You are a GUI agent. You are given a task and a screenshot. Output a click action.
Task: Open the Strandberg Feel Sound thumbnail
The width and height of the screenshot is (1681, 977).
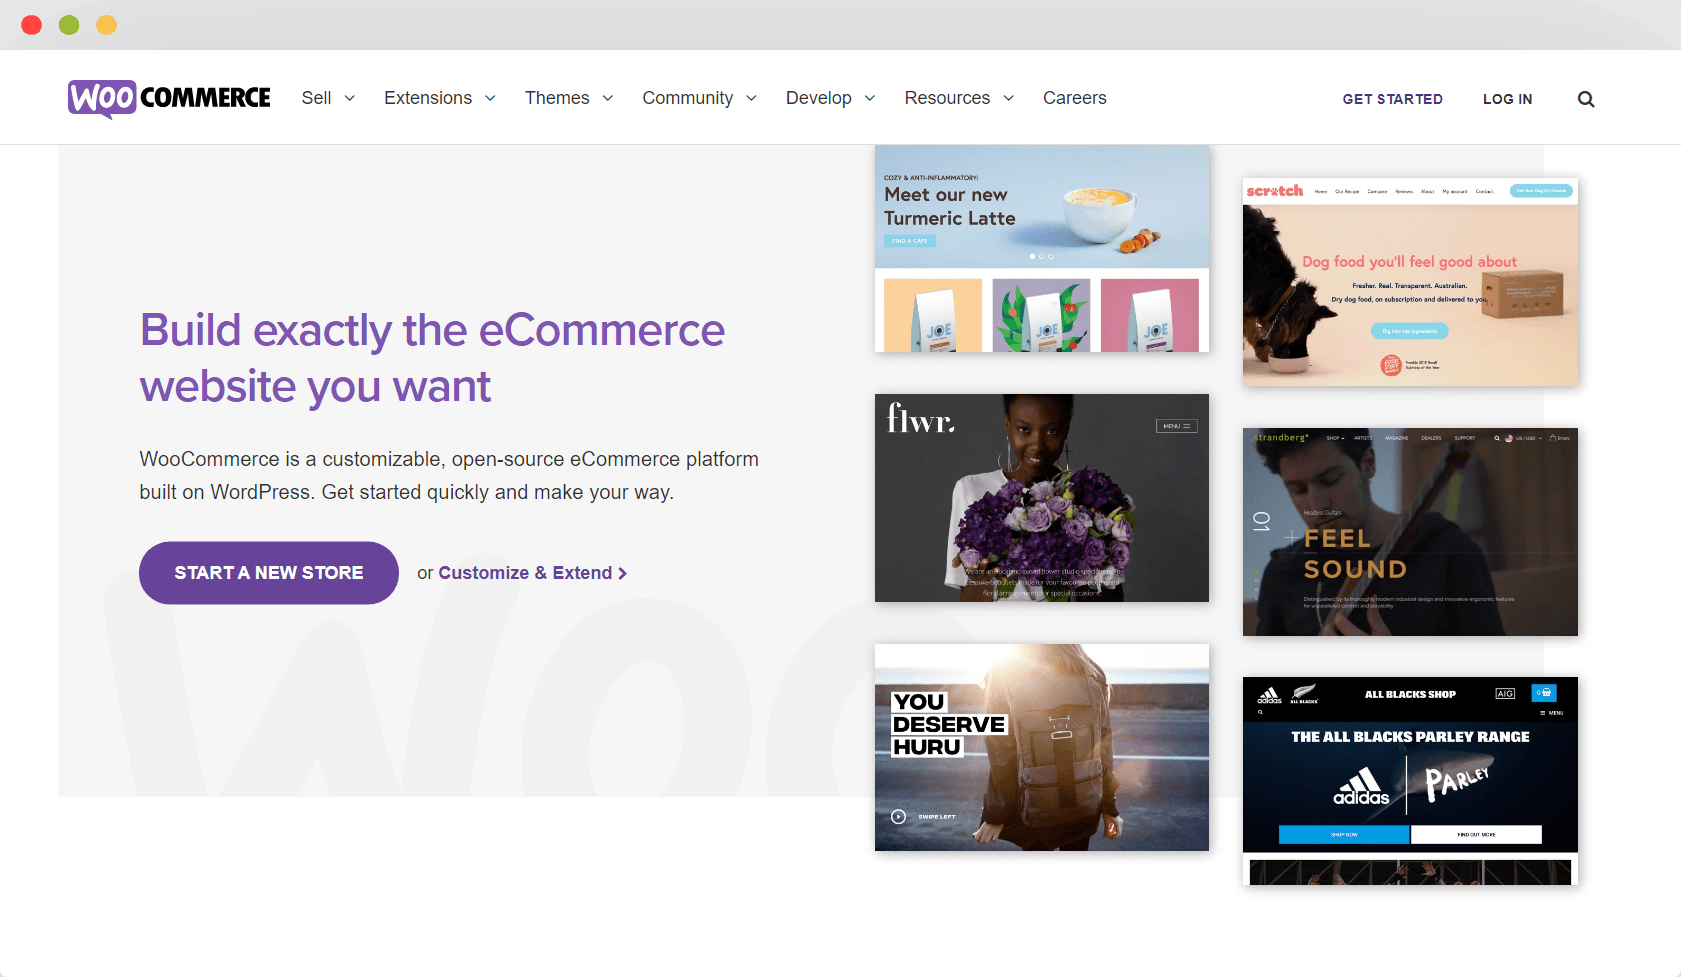point(1410,532)
